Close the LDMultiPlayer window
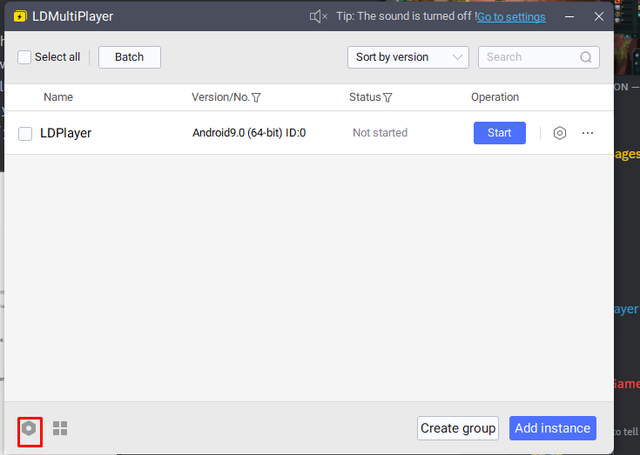 click(599, 17)
